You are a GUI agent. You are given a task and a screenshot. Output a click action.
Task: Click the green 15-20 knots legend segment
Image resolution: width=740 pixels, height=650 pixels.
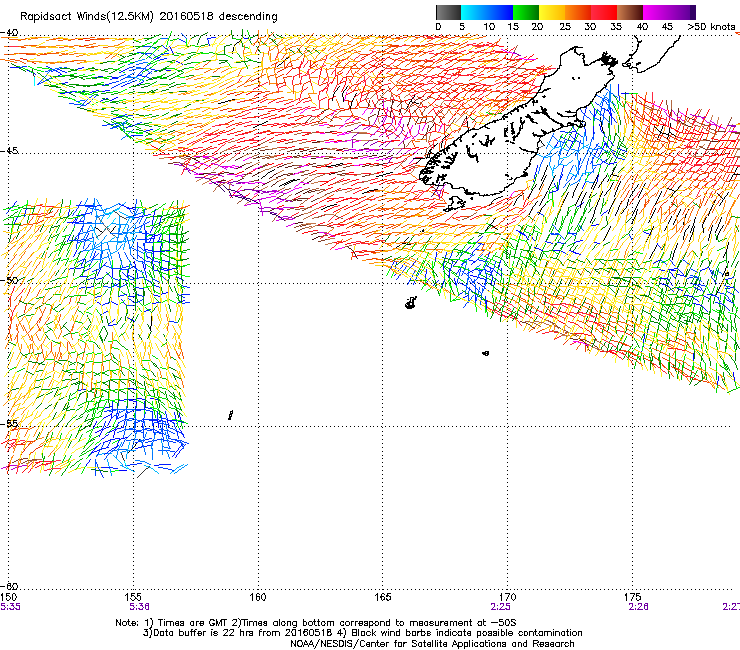pyautogui.click(x=526, y=12)
